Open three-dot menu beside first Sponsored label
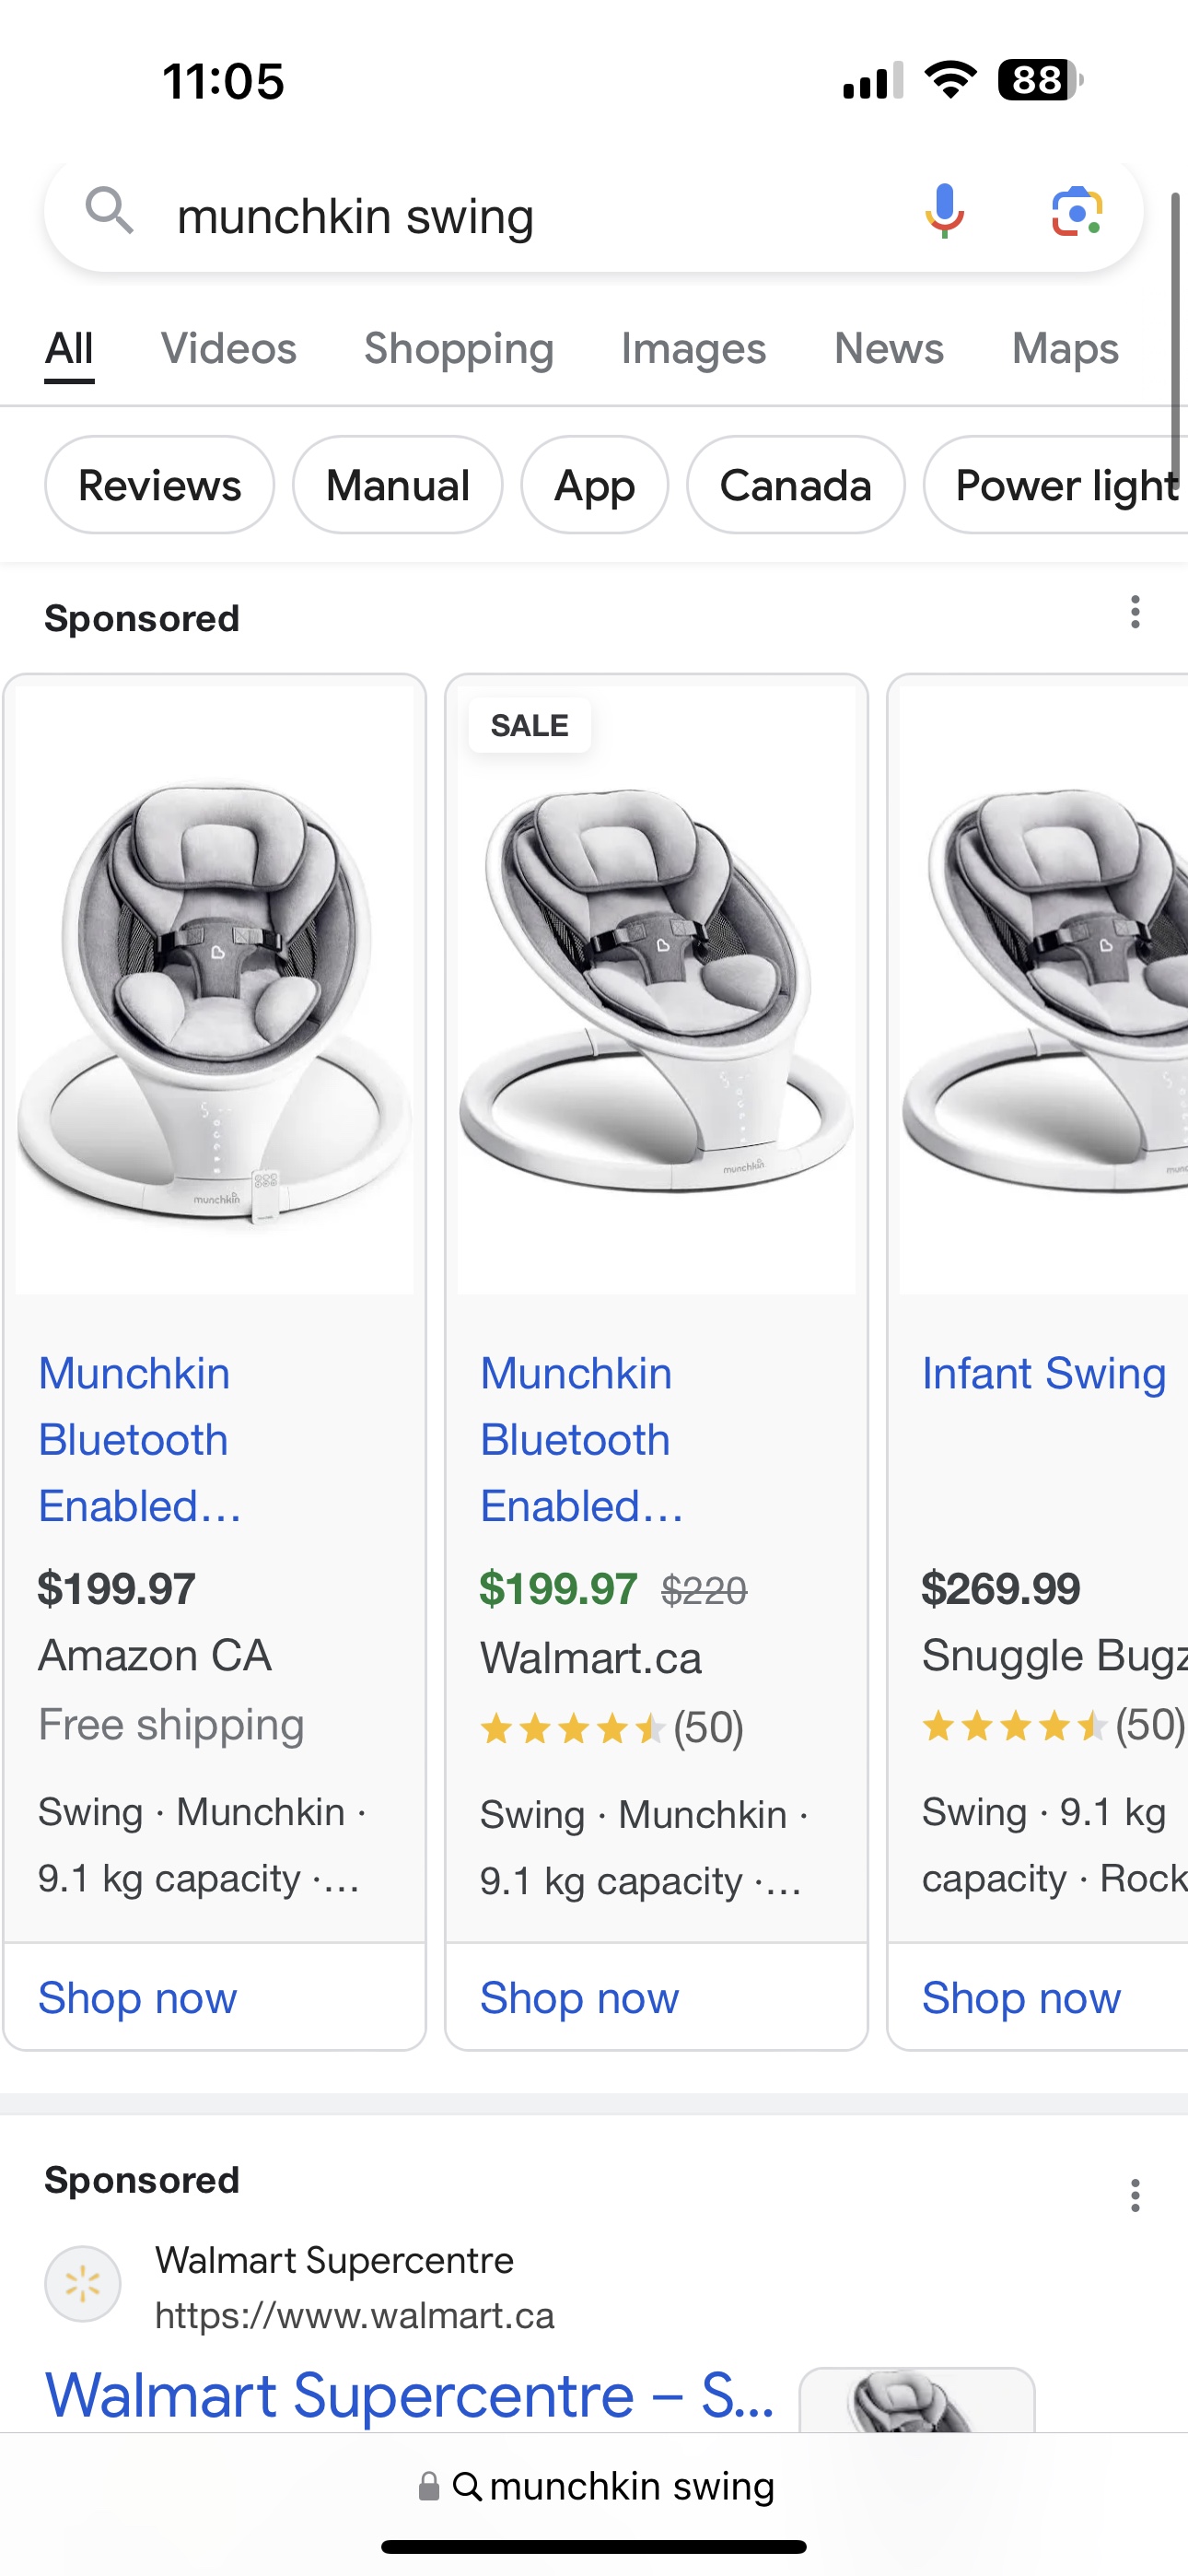This screenshot has width=1188, height=2576. 1135,612
